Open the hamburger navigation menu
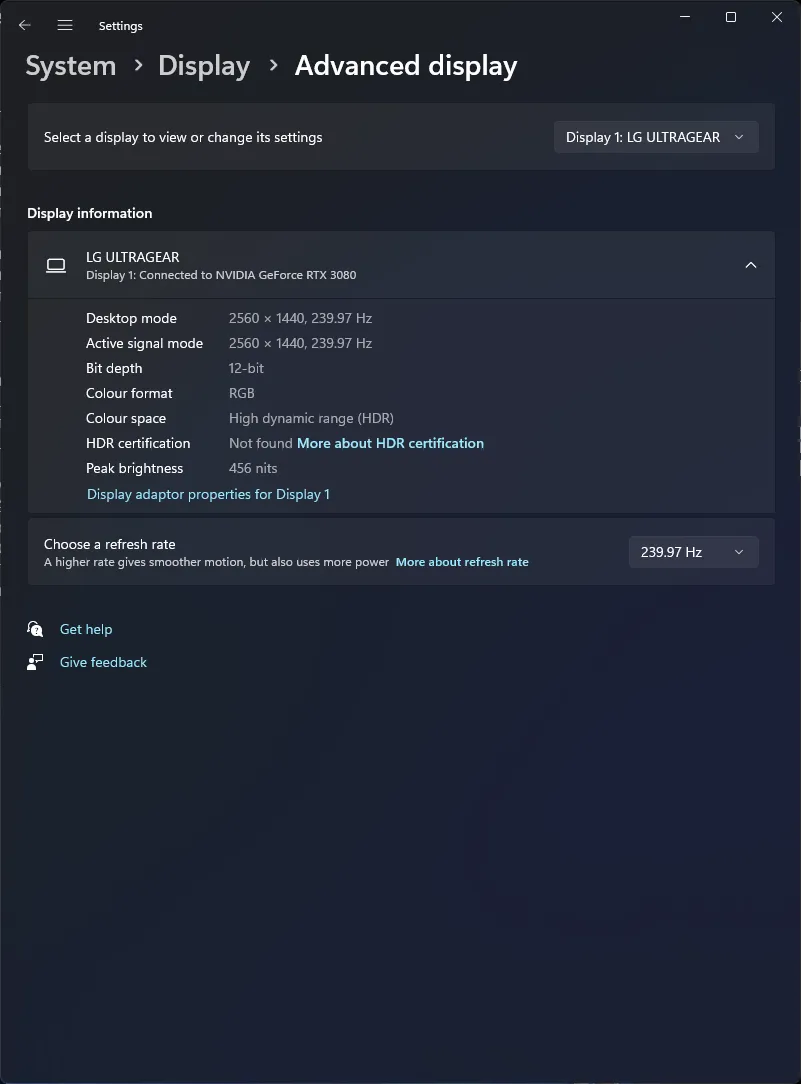 (65, 26)
